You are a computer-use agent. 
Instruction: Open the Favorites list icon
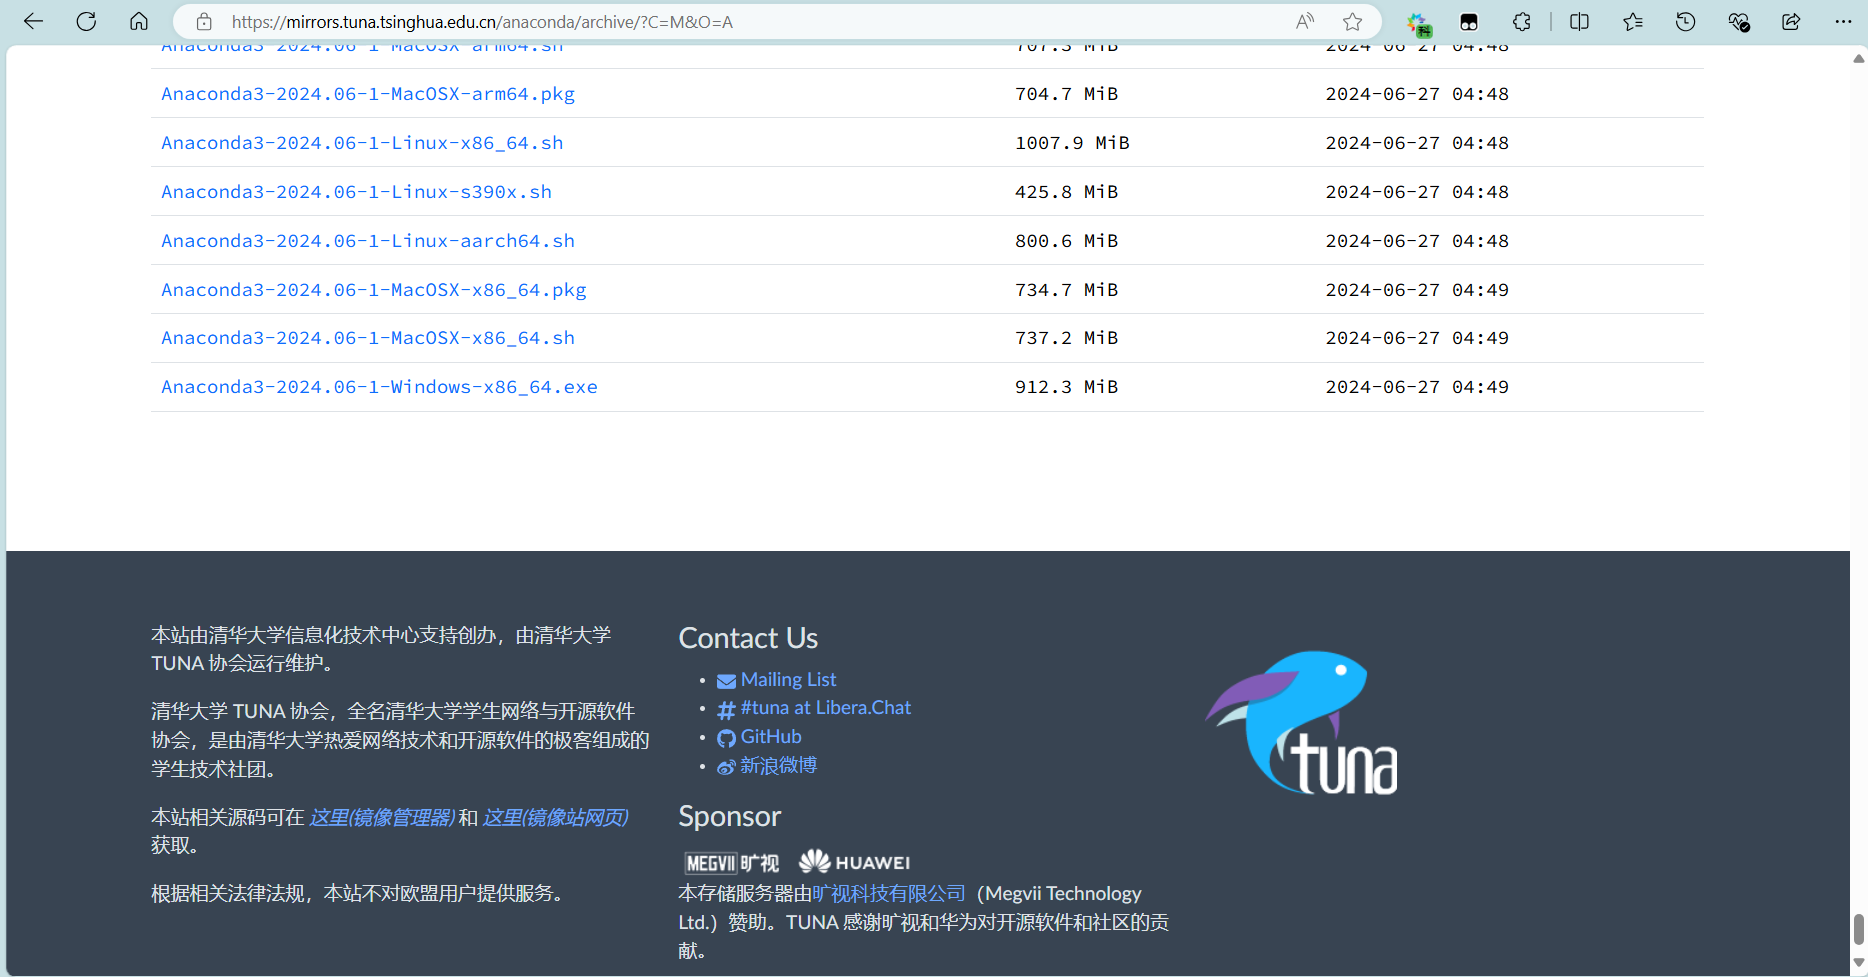click(1633, 22)
